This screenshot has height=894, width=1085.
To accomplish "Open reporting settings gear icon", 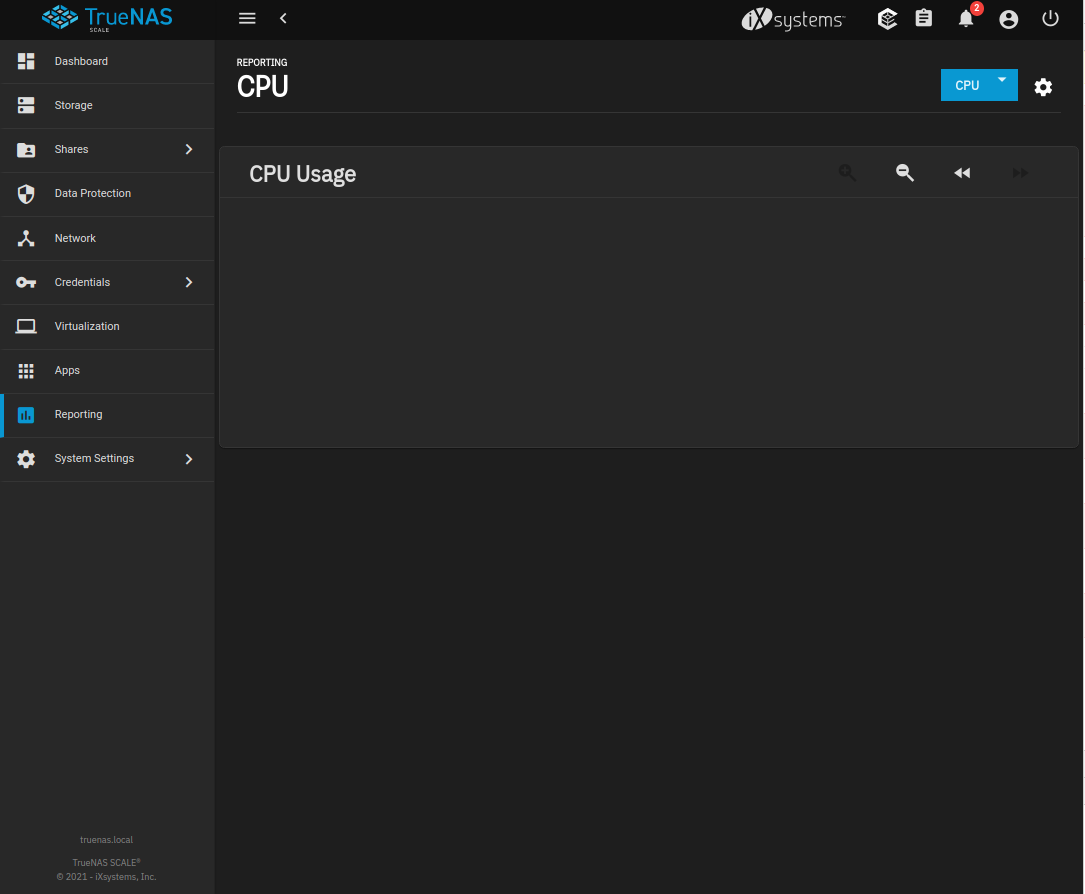I will click(1043, 86).
